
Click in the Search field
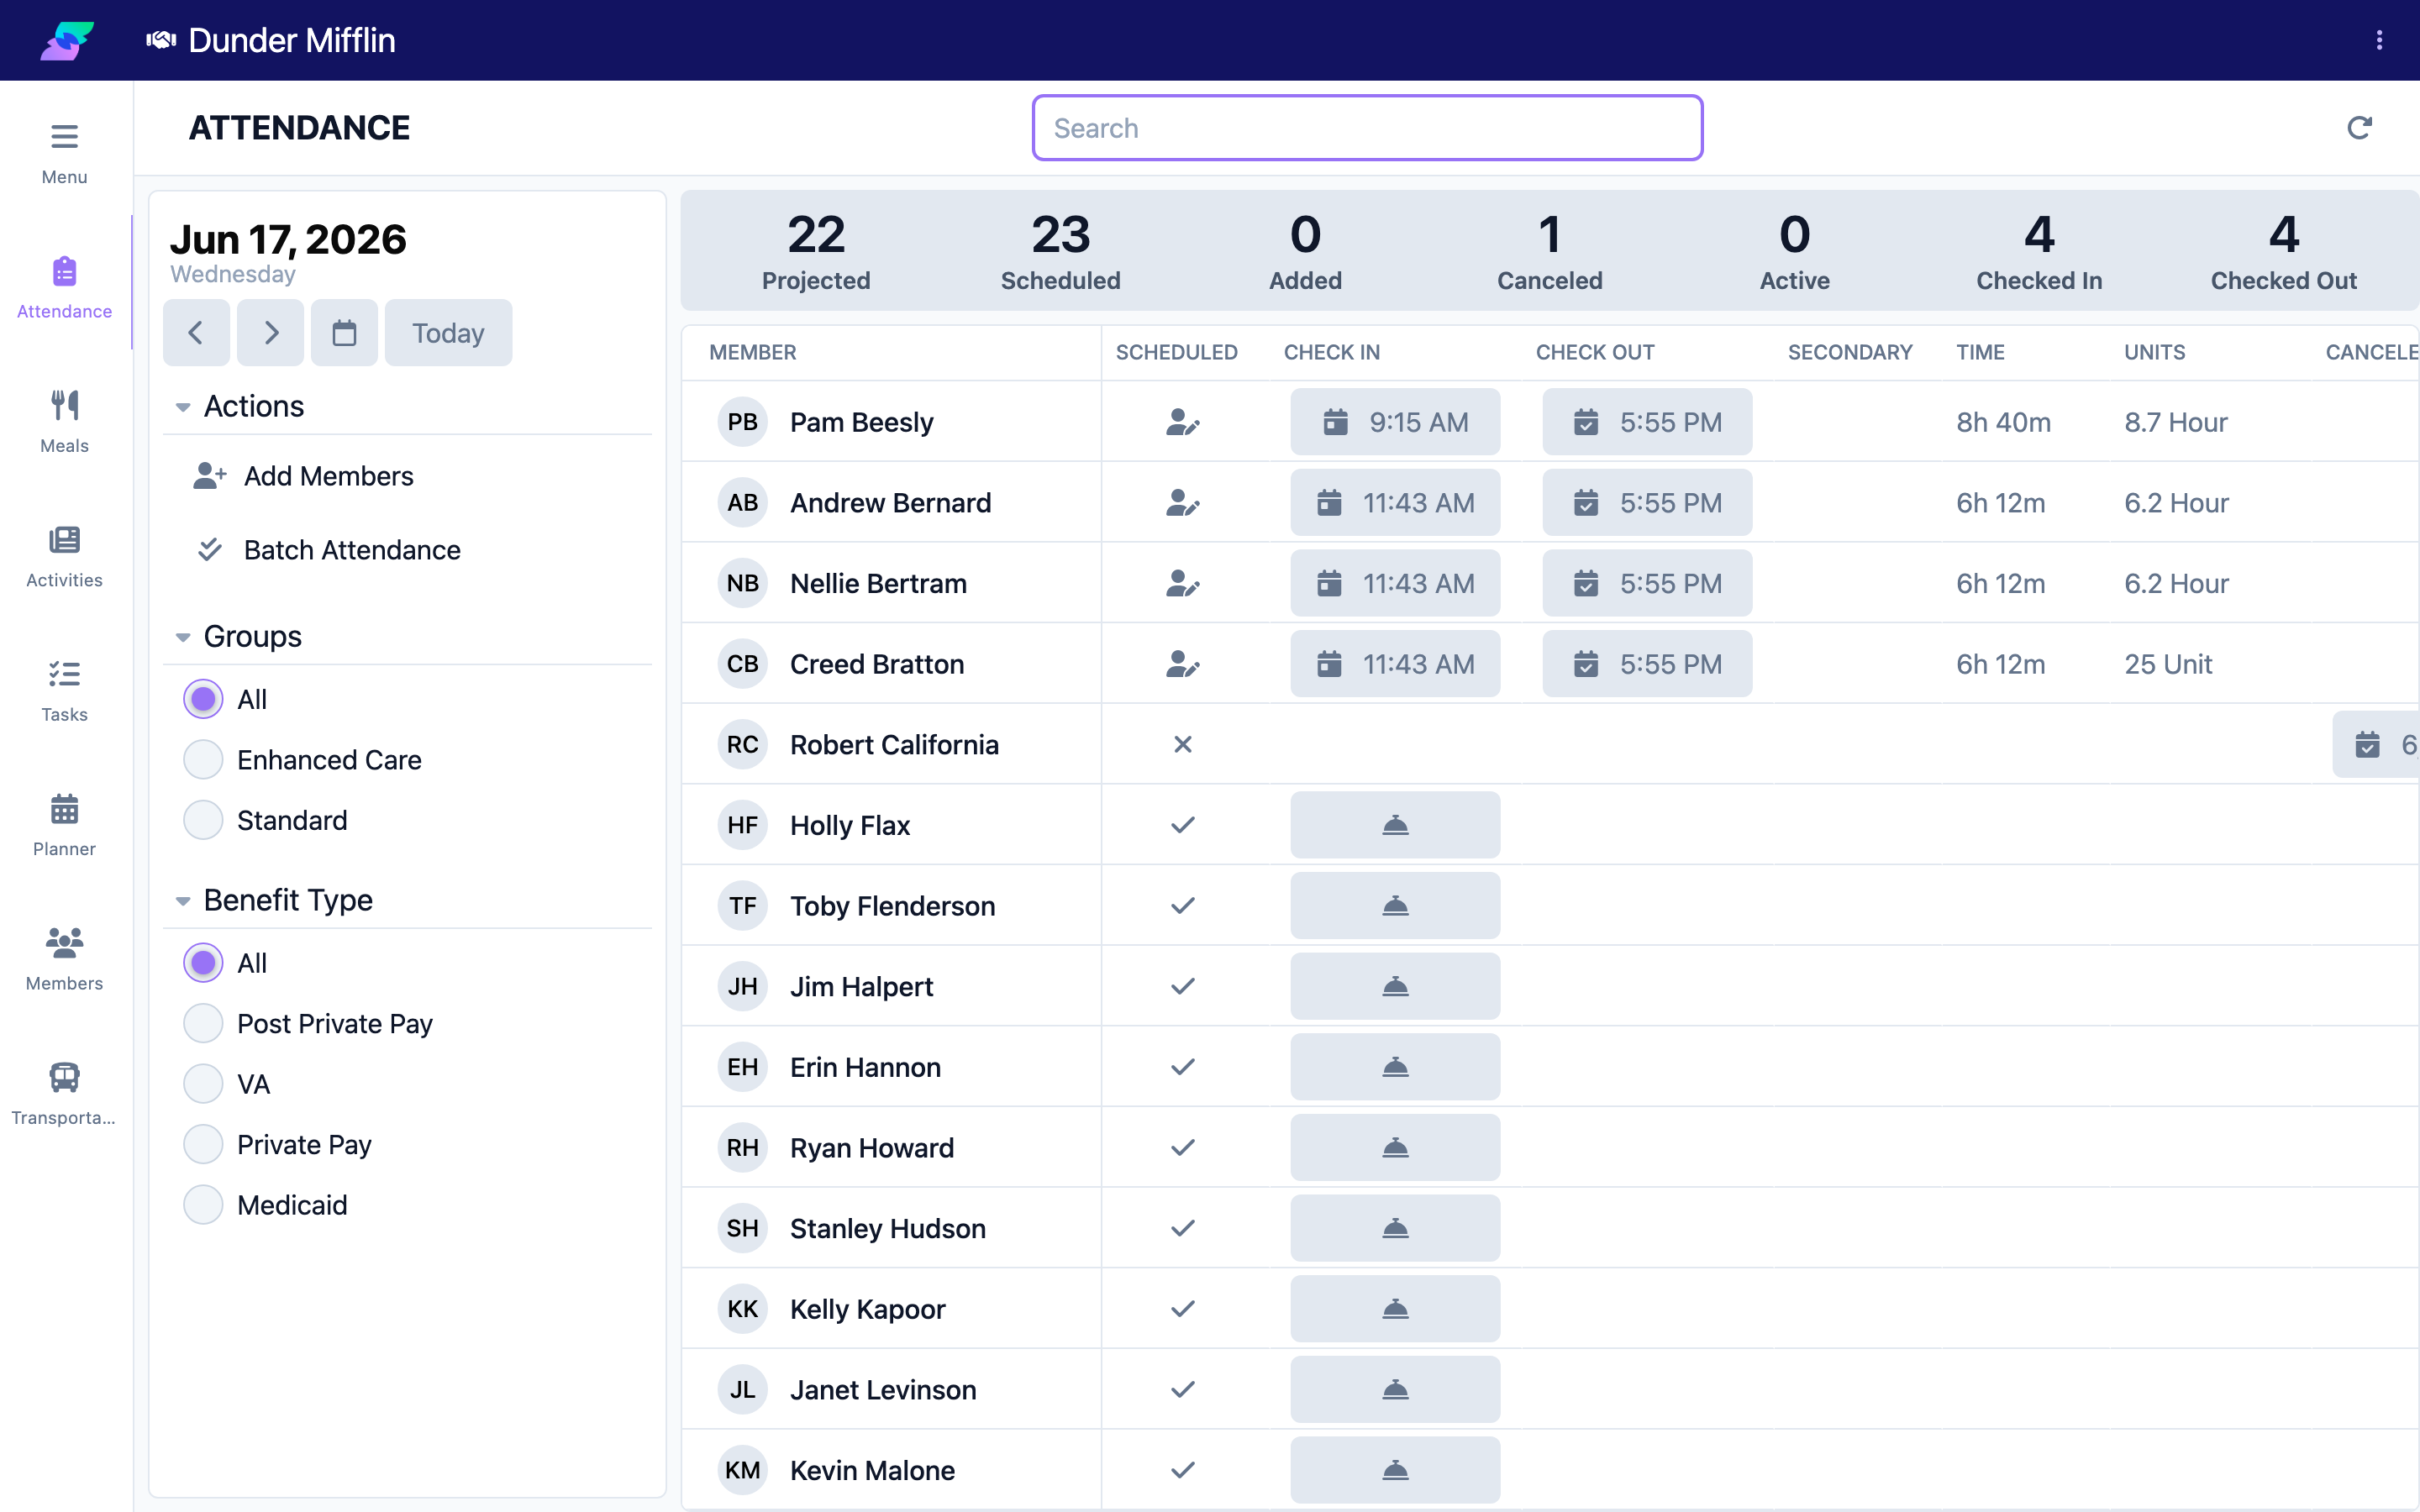pos(1367,128)
